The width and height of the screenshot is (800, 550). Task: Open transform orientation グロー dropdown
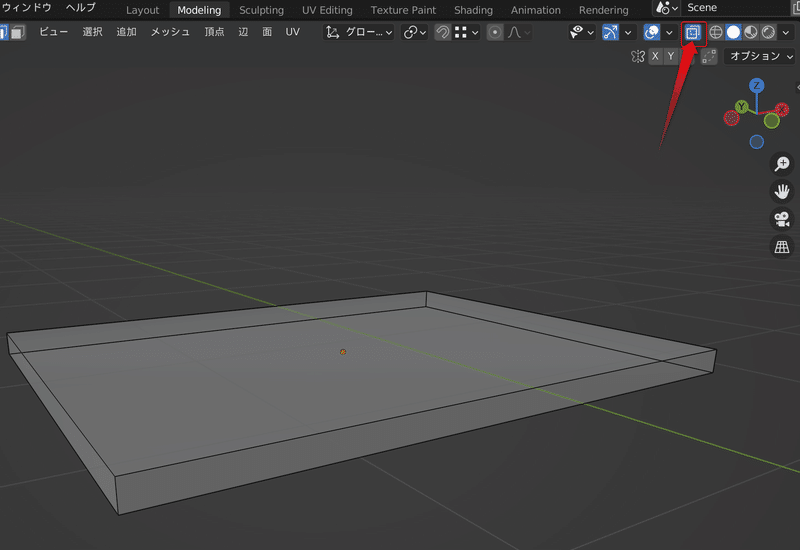coord(359,33)
